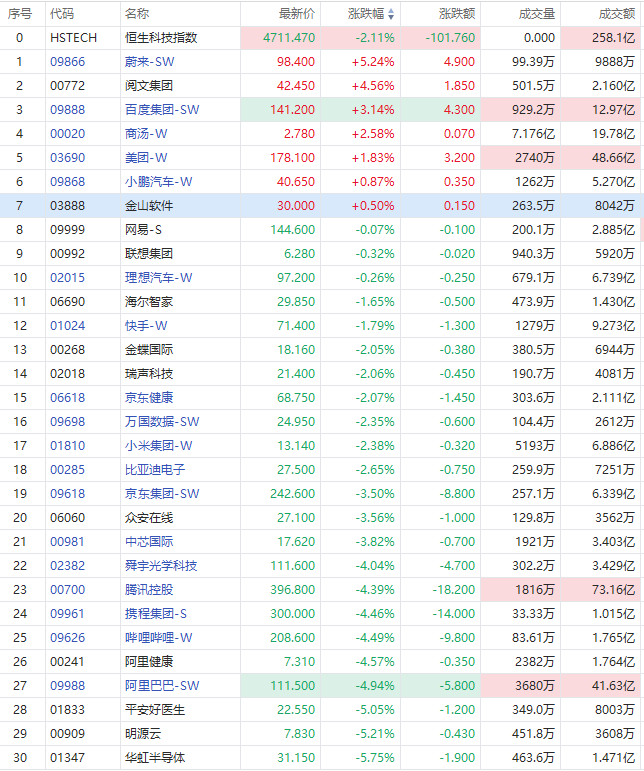Image resolution: width=644 pixels, height=771 pixels.
Task: Open stock code link 09866
Action: (67, 61)
